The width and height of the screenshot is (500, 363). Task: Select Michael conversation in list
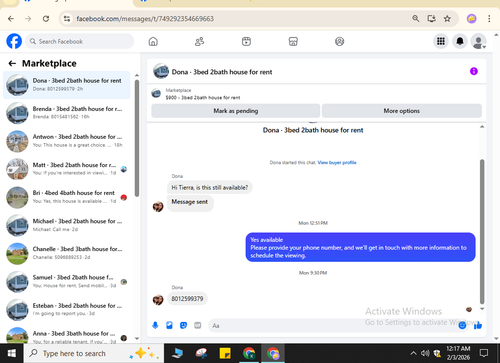pyautogui.click(x=67, y=225)
